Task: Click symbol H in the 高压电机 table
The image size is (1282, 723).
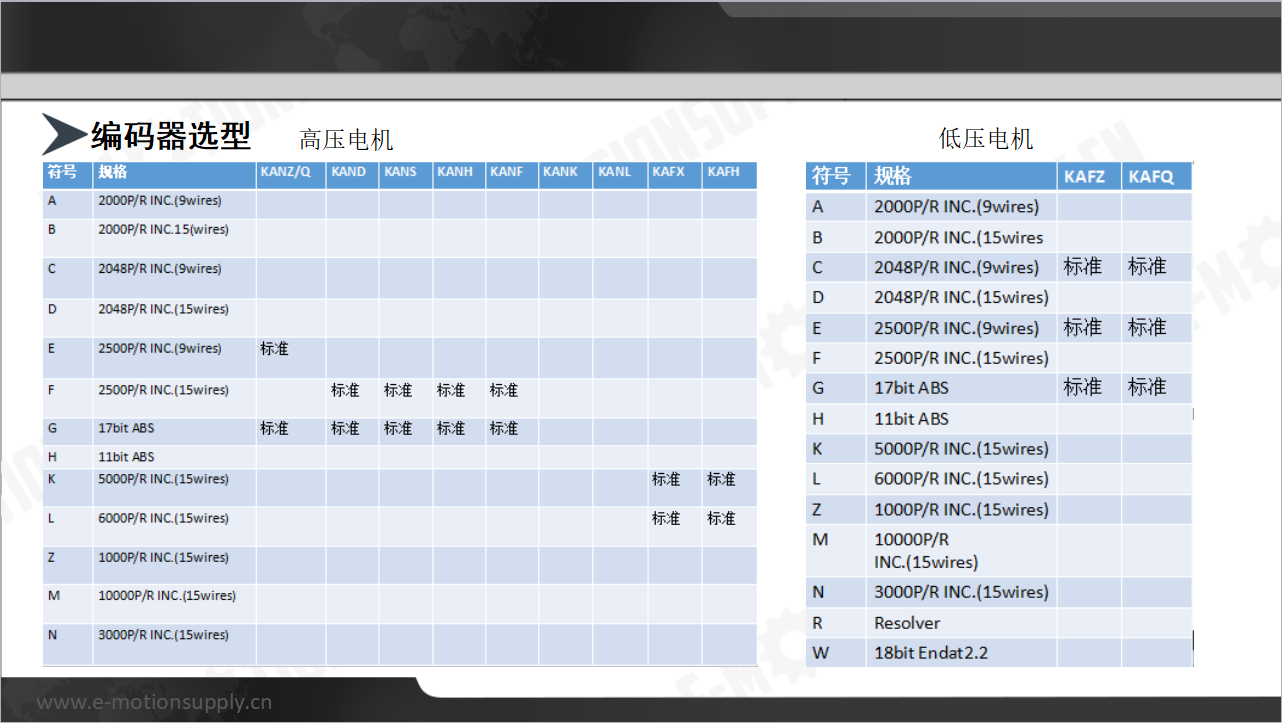Action: [52, 457]
